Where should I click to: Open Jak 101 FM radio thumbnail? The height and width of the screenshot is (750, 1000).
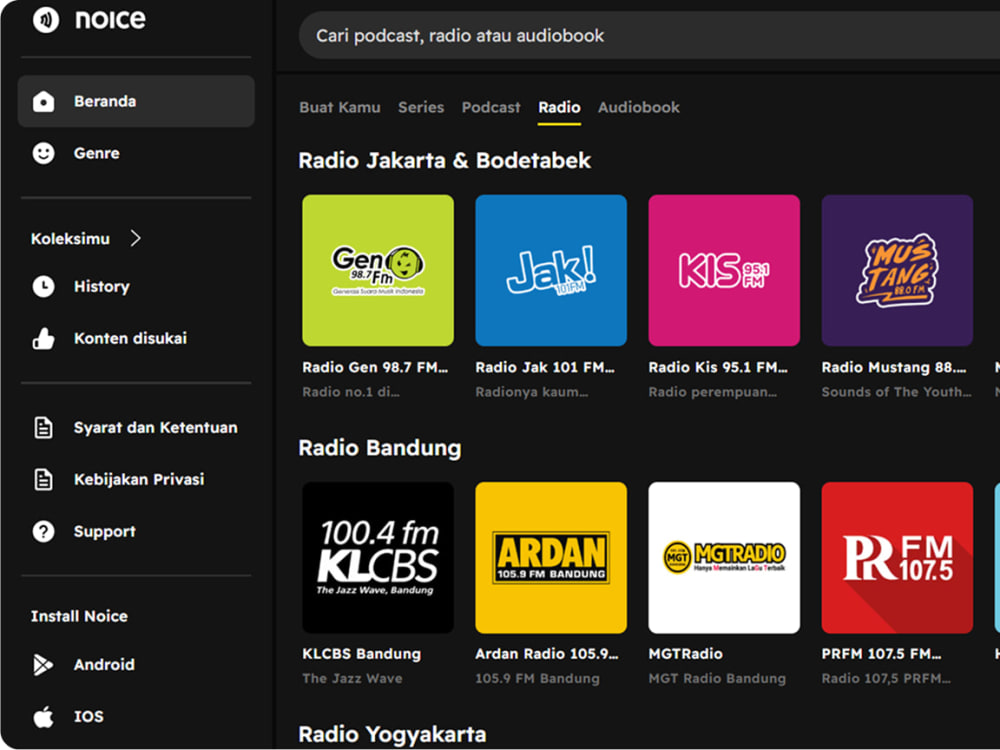point(551,270)
